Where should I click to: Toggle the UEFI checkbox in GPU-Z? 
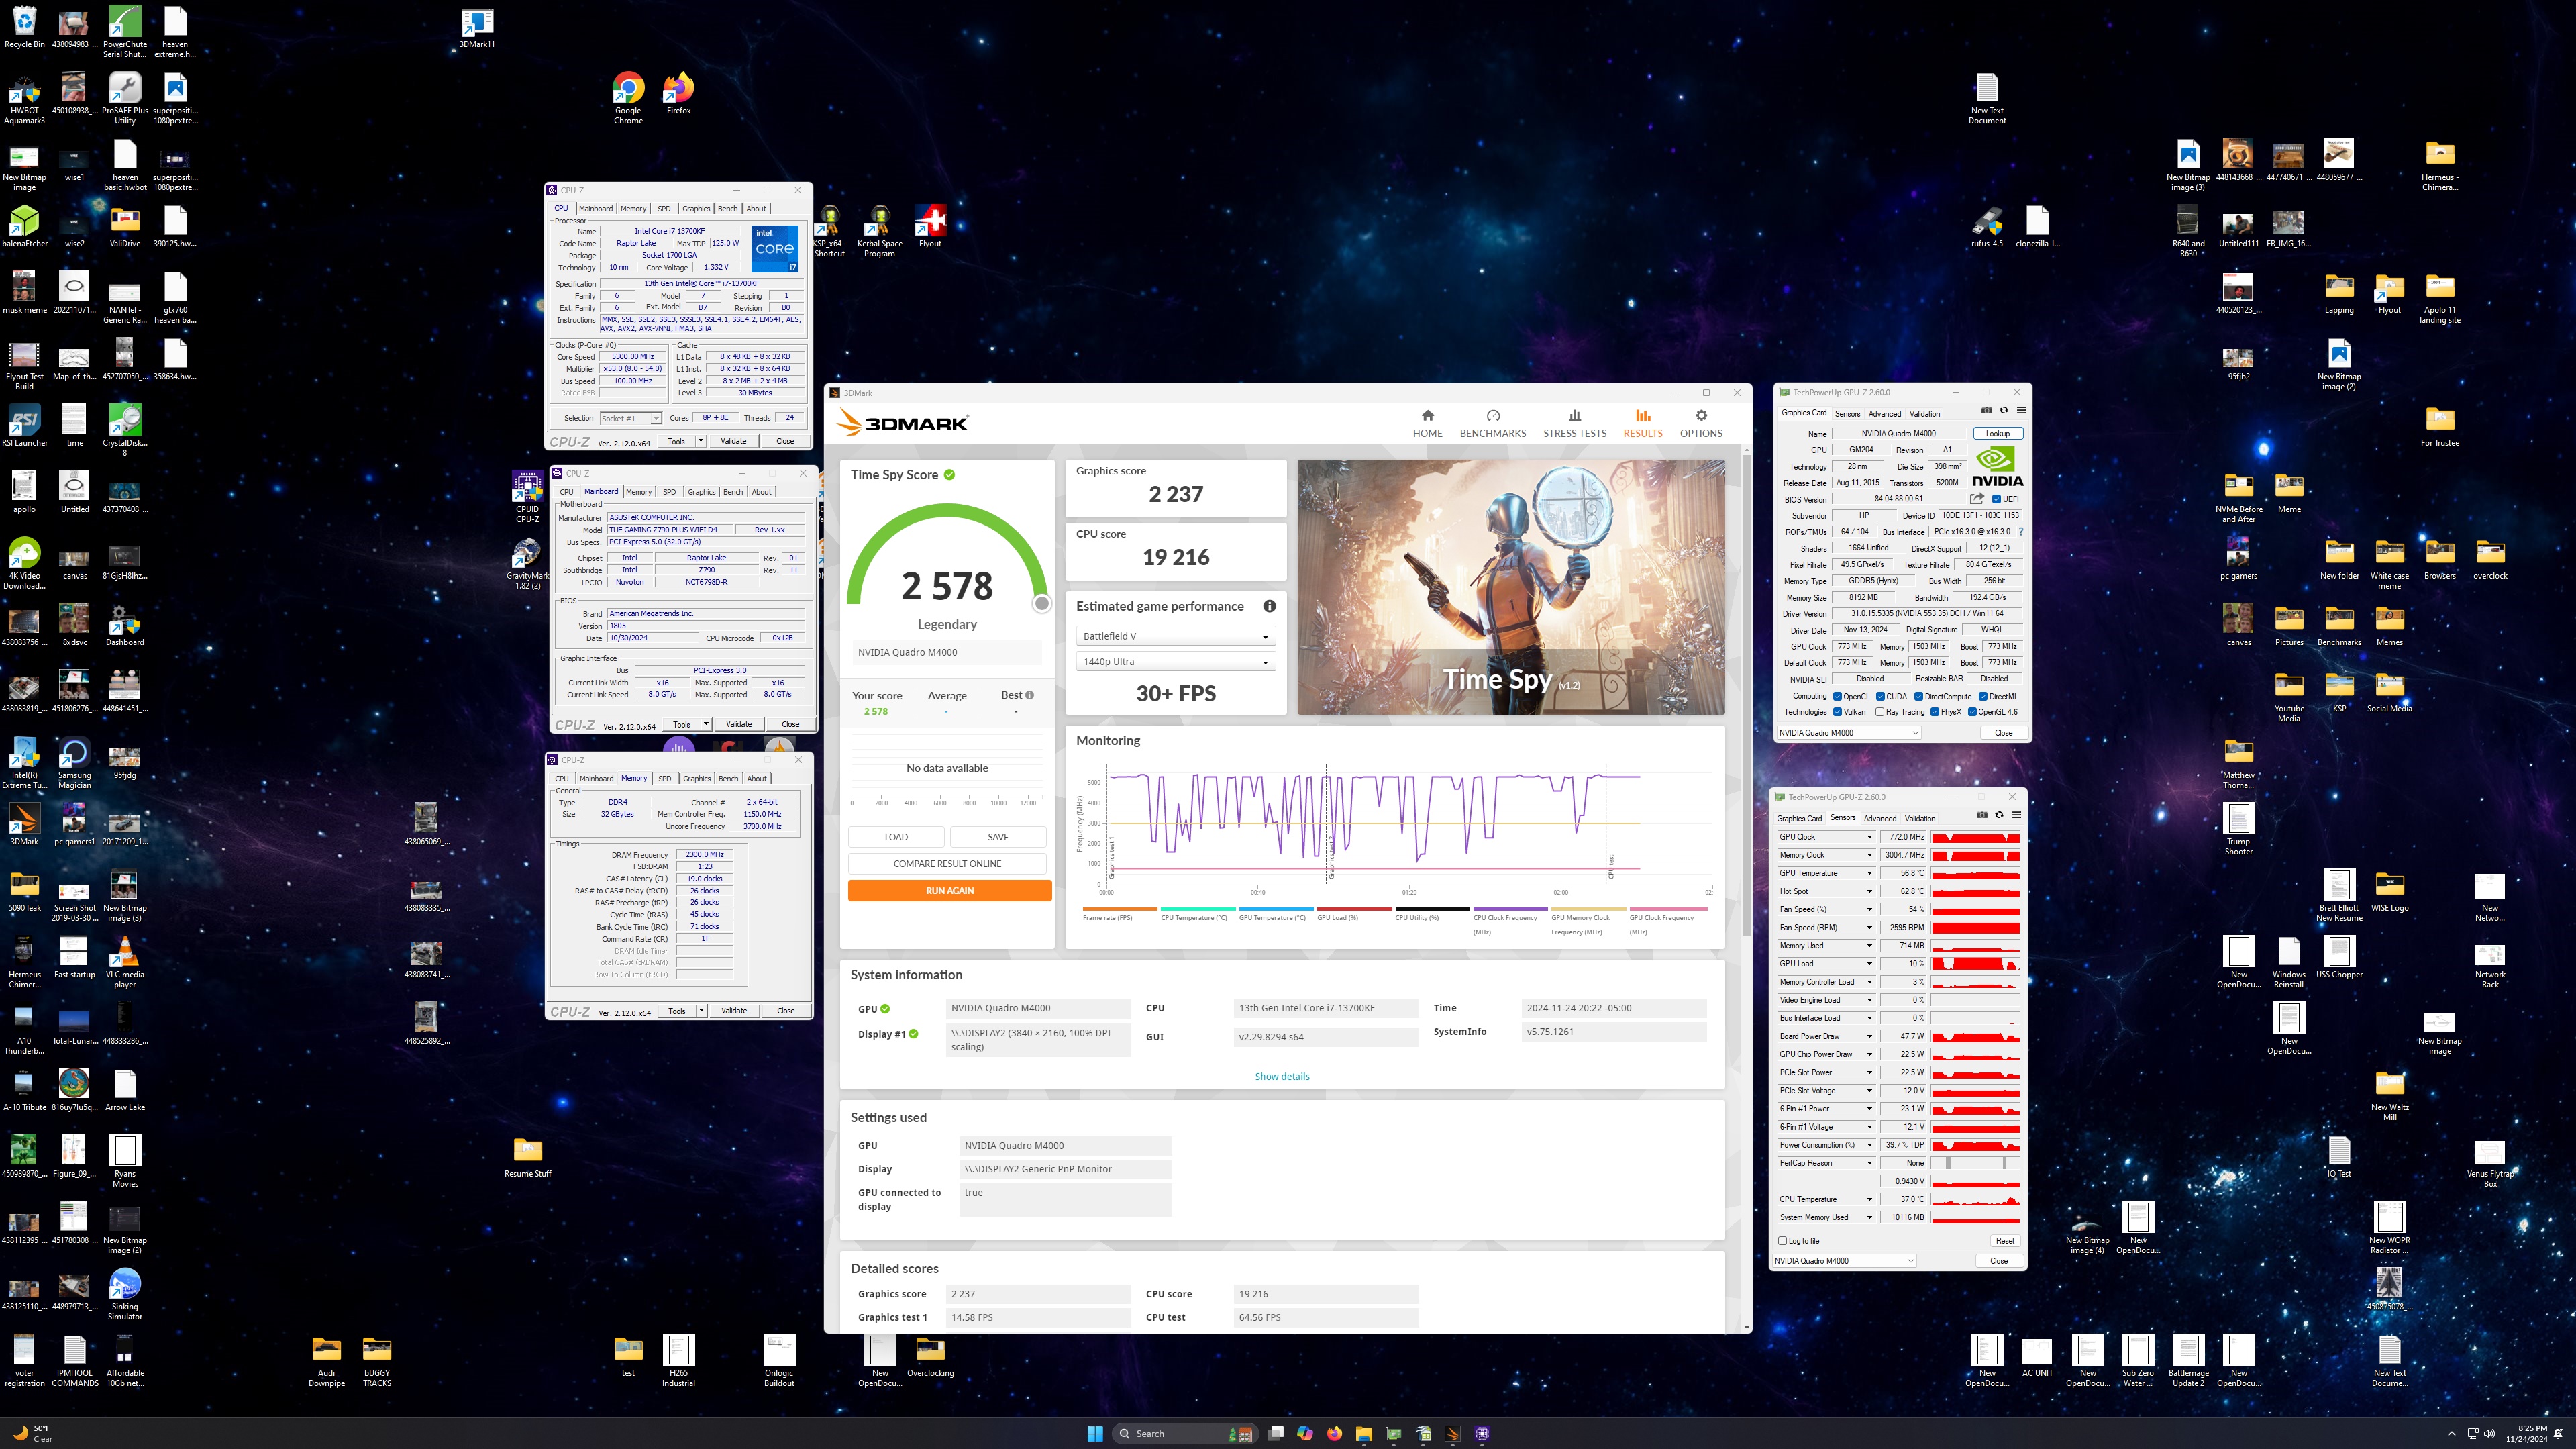point(1996,499)
